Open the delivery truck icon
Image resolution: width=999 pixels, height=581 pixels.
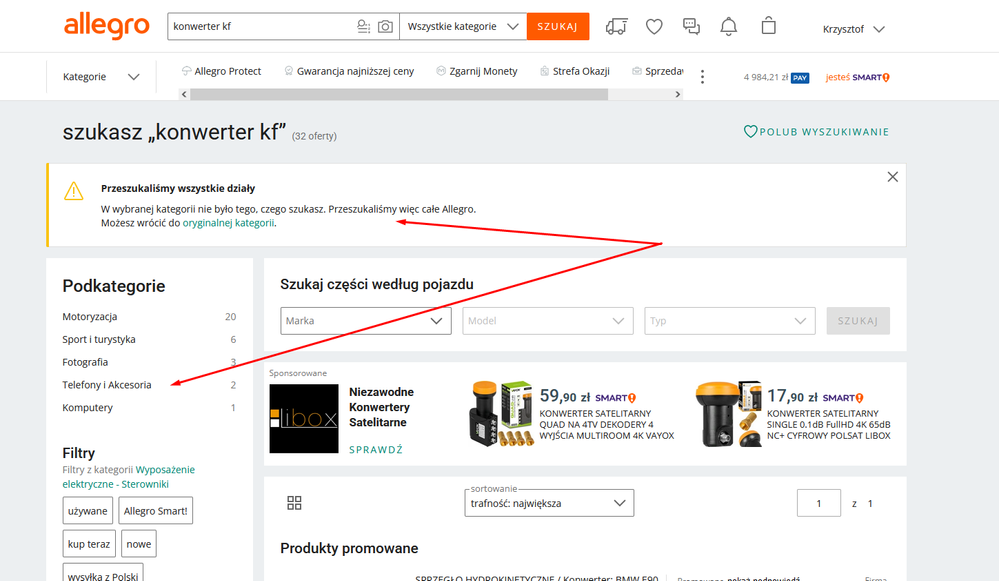coord(617,27)
